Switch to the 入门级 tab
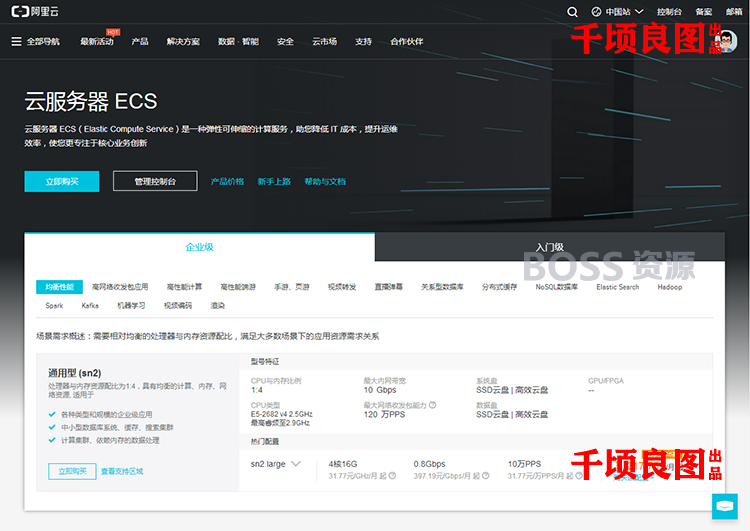Screen dimensions: 750x531 pyautogui.click(x=550, y=247)
